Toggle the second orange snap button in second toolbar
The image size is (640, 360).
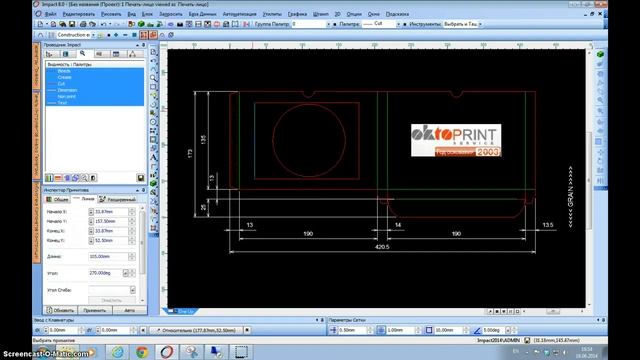pyautogui.click(x=153, y=35)
